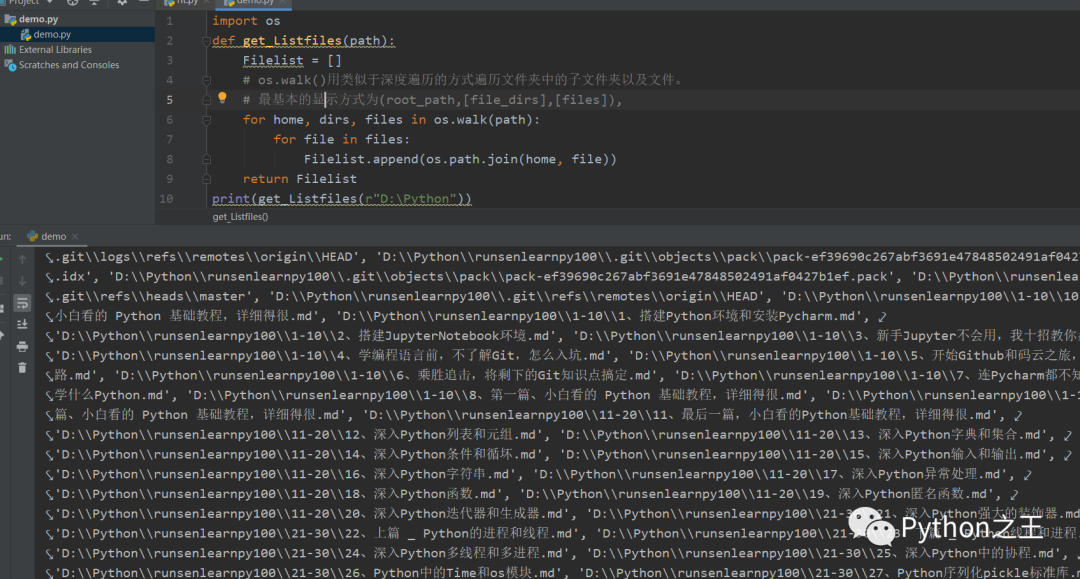Open the Project view dropdown
This screenshot has width=1080, height=579.
(50, 2)
